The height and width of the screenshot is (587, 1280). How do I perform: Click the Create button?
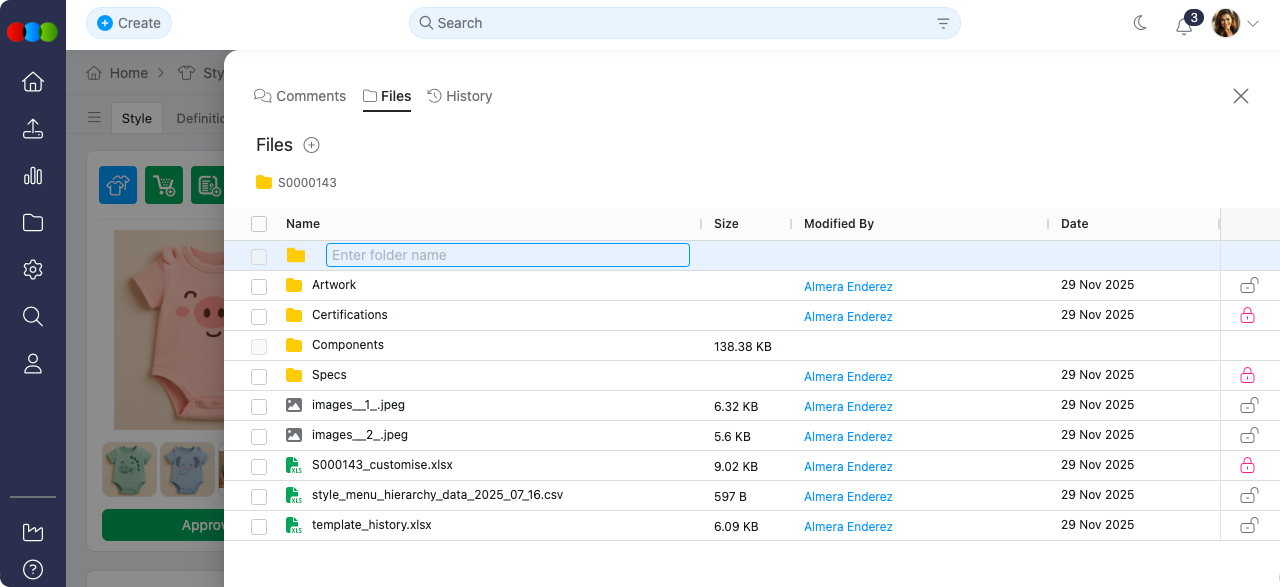point(129,23)
